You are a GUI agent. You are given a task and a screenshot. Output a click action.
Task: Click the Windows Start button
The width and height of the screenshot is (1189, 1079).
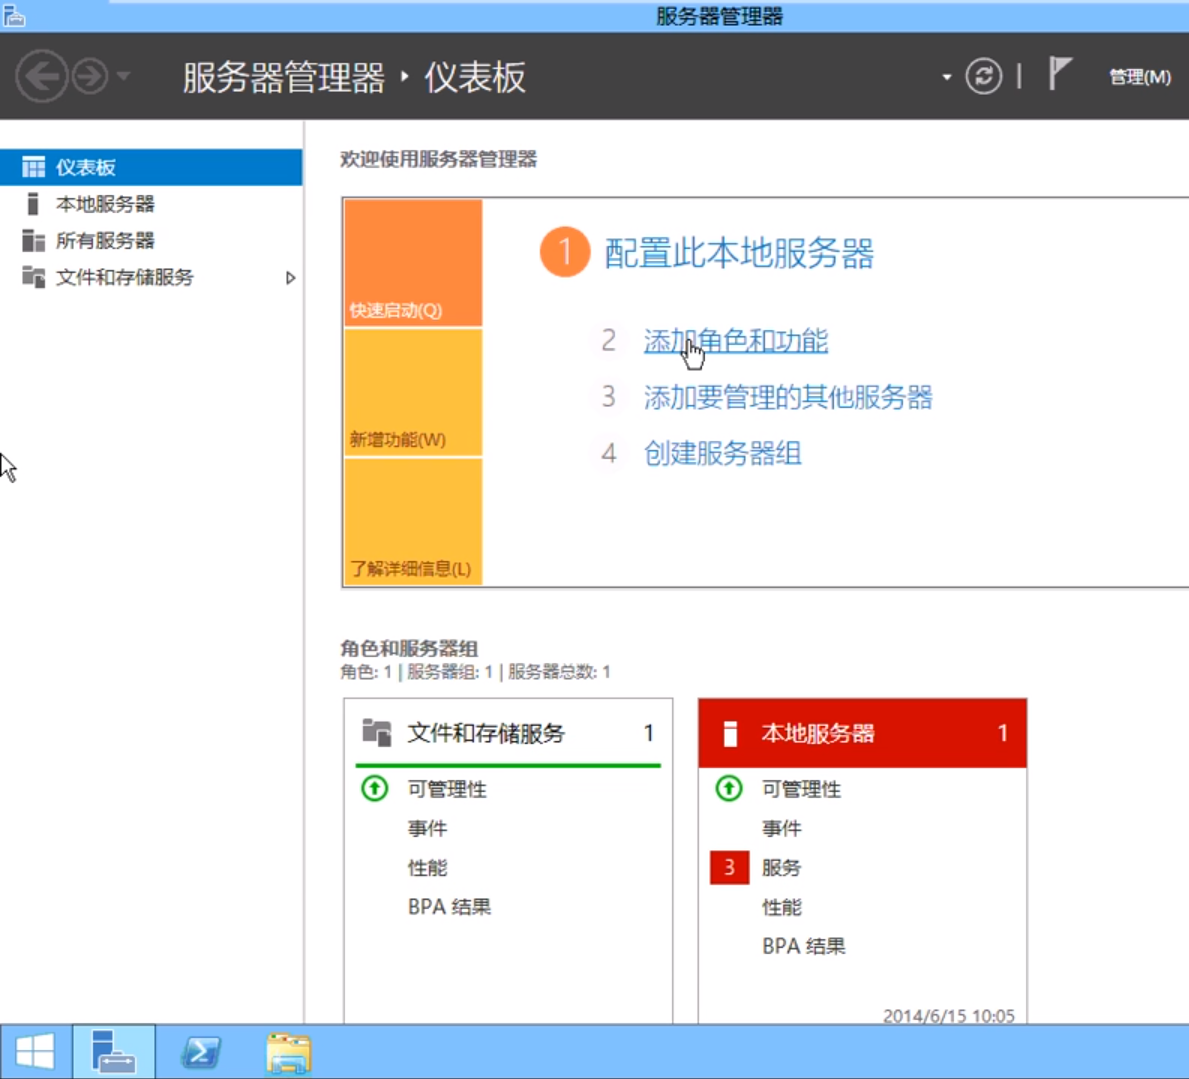35,1052
